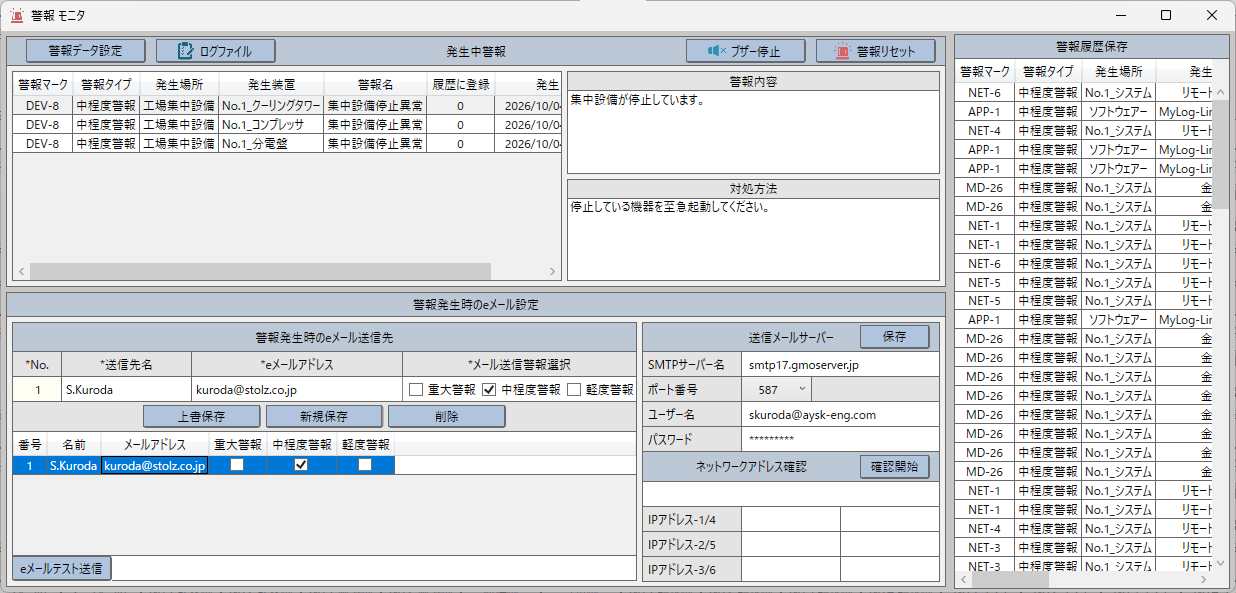Click S.Kuroda name cell in recipients list
The image size is (1236, 593).
click(x=73, y=465)
